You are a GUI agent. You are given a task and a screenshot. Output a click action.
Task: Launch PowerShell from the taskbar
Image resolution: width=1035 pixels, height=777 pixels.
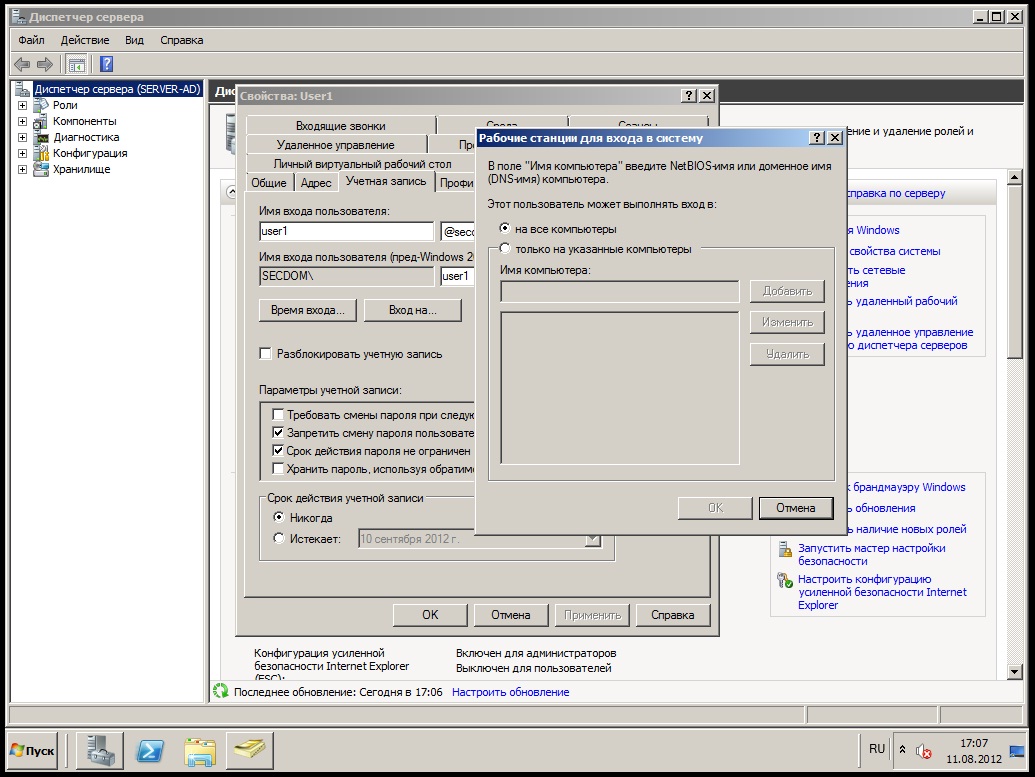150,751
